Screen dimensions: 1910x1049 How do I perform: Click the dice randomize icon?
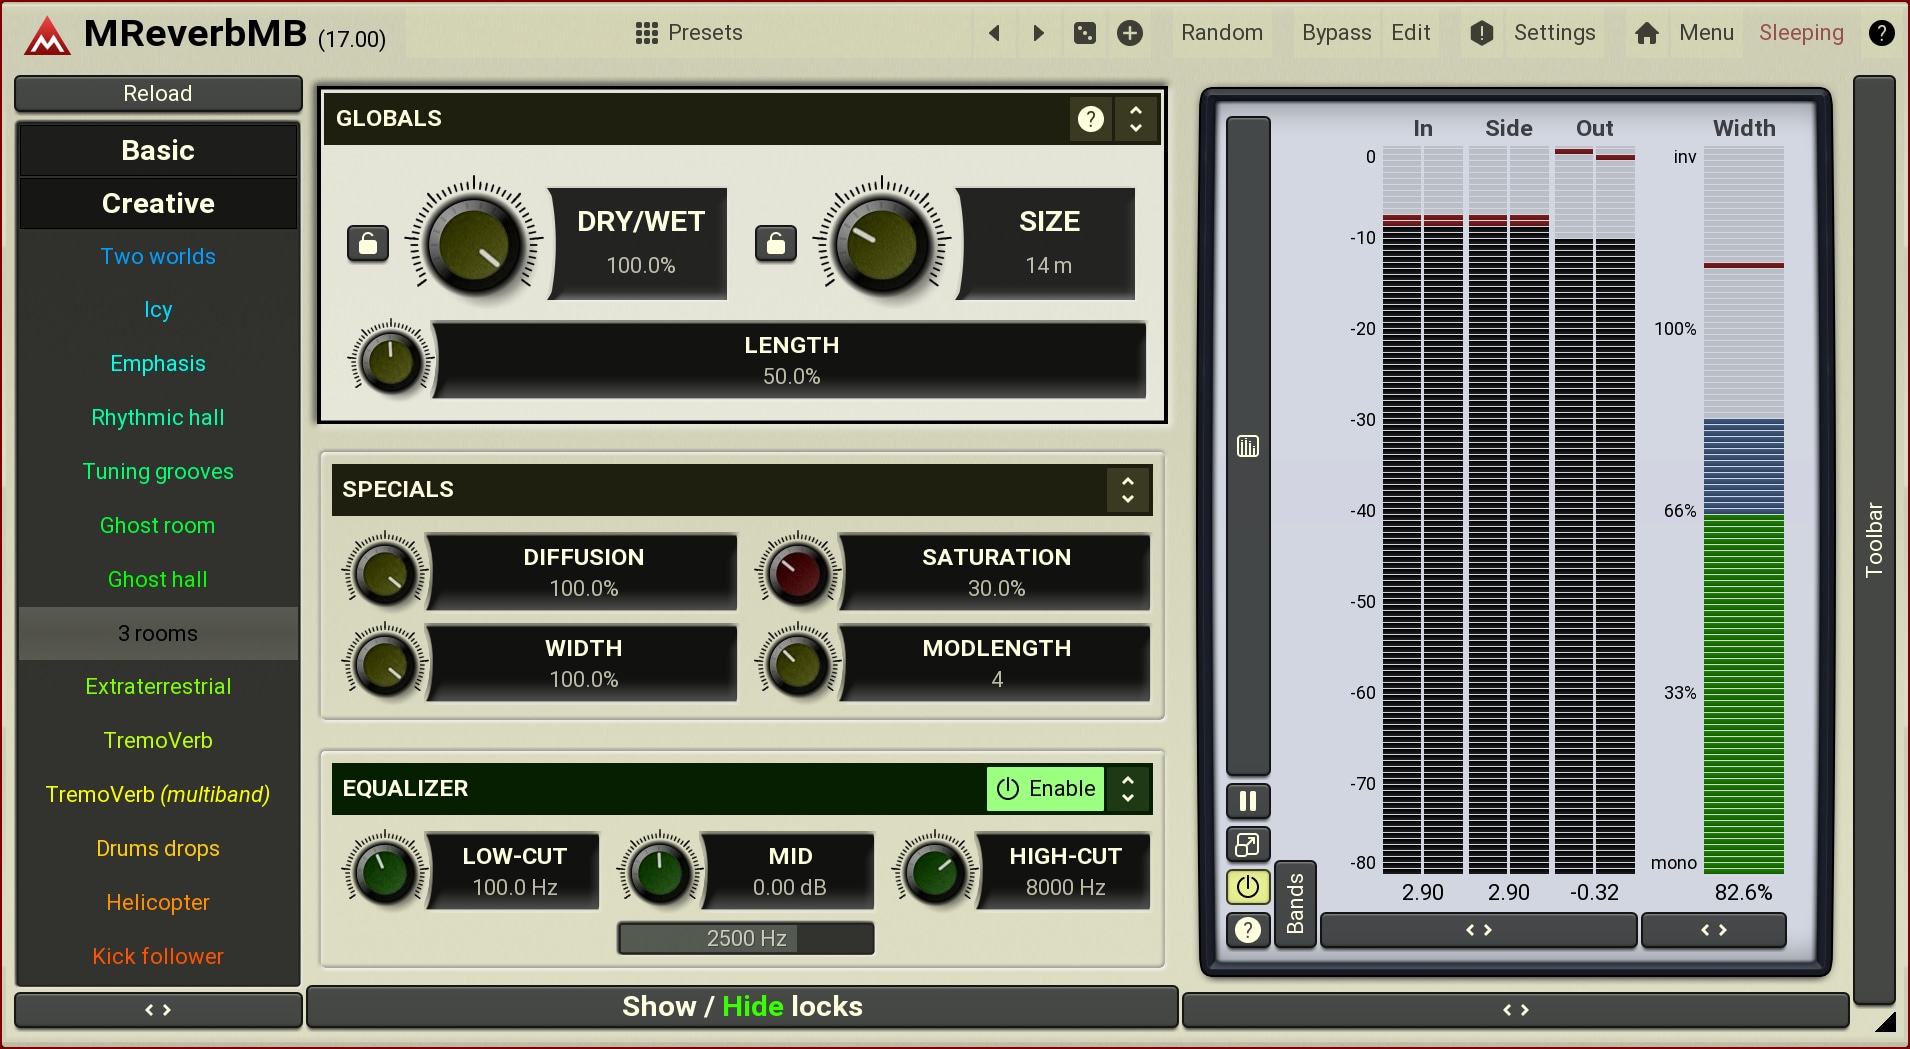pyautogui.click(x=1084, y=33)
